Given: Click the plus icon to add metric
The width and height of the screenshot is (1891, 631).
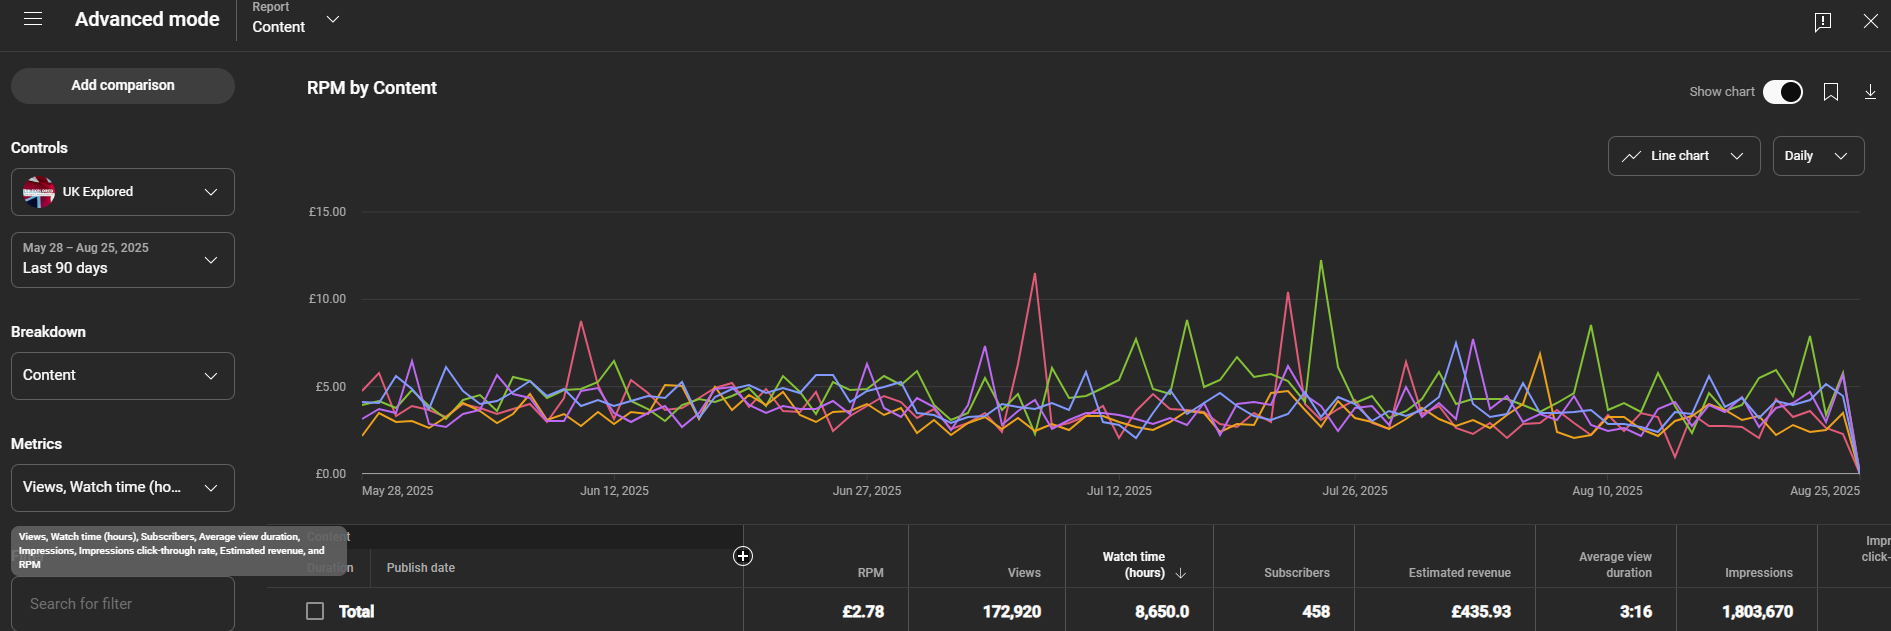Looking at the screenshot, I should tap(743, 556).
